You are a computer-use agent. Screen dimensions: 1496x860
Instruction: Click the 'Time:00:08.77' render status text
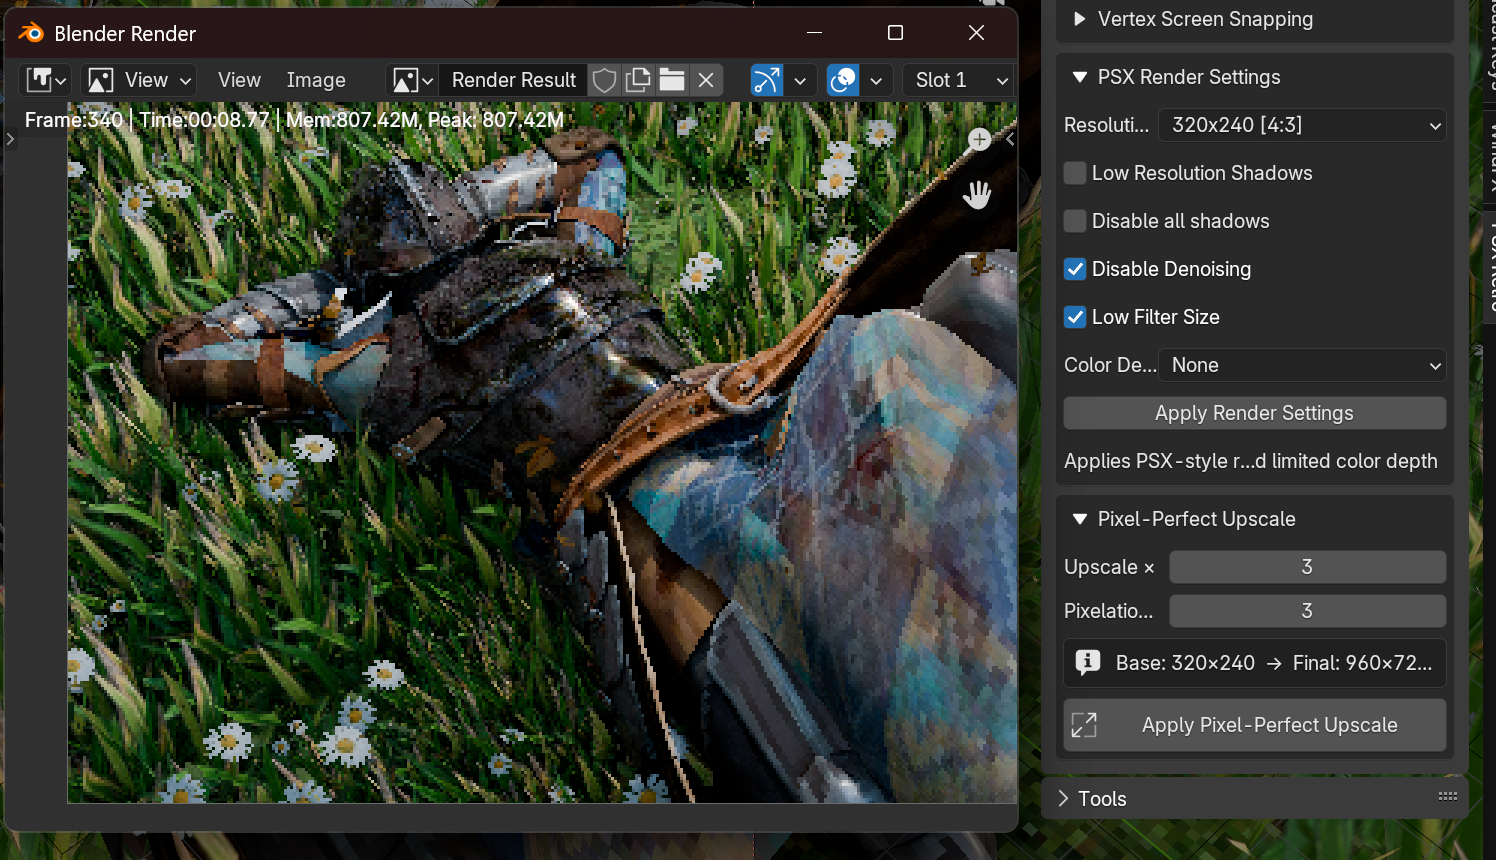pos(205,120)
